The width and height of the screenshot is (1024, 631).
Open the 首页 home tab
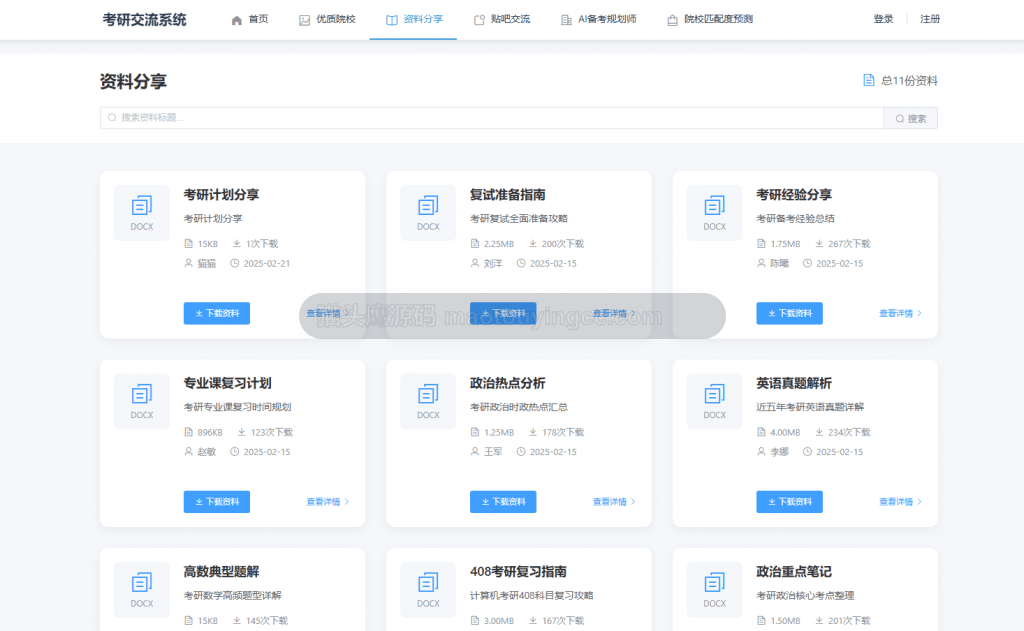click(249, 20)
